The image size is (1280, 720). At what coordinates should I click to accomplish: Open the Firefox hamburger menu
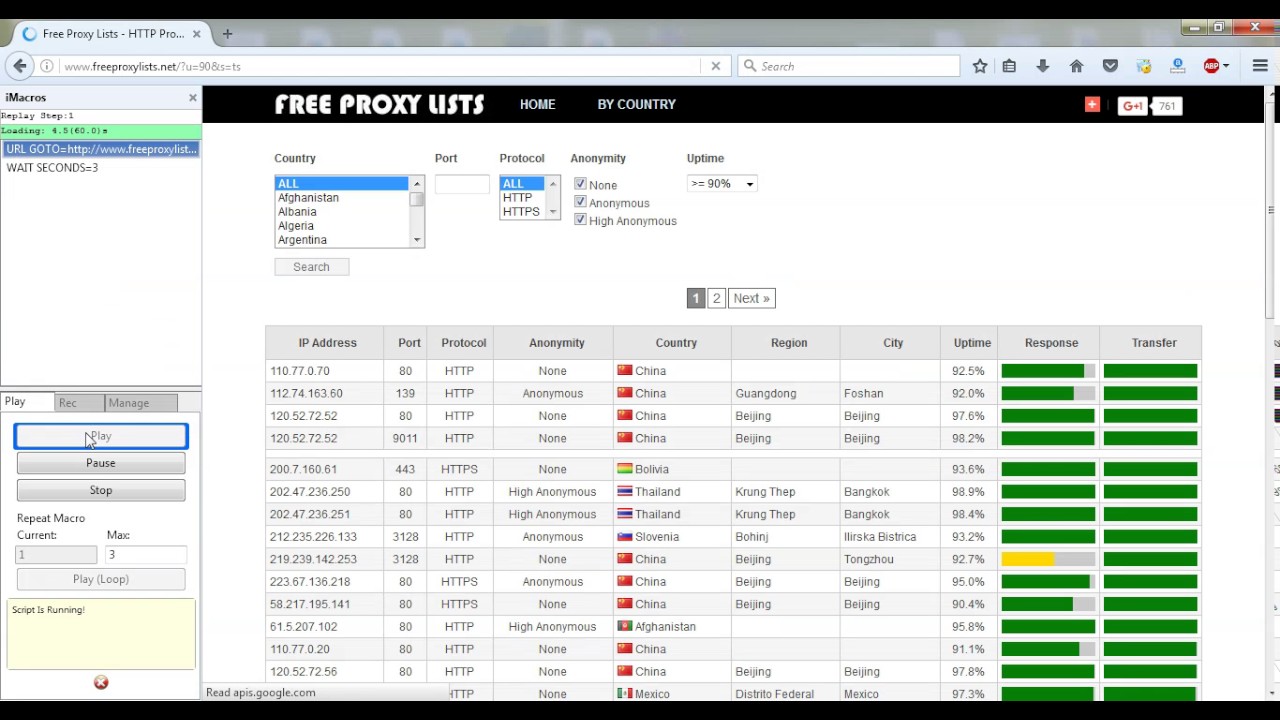click(1260, 66)
